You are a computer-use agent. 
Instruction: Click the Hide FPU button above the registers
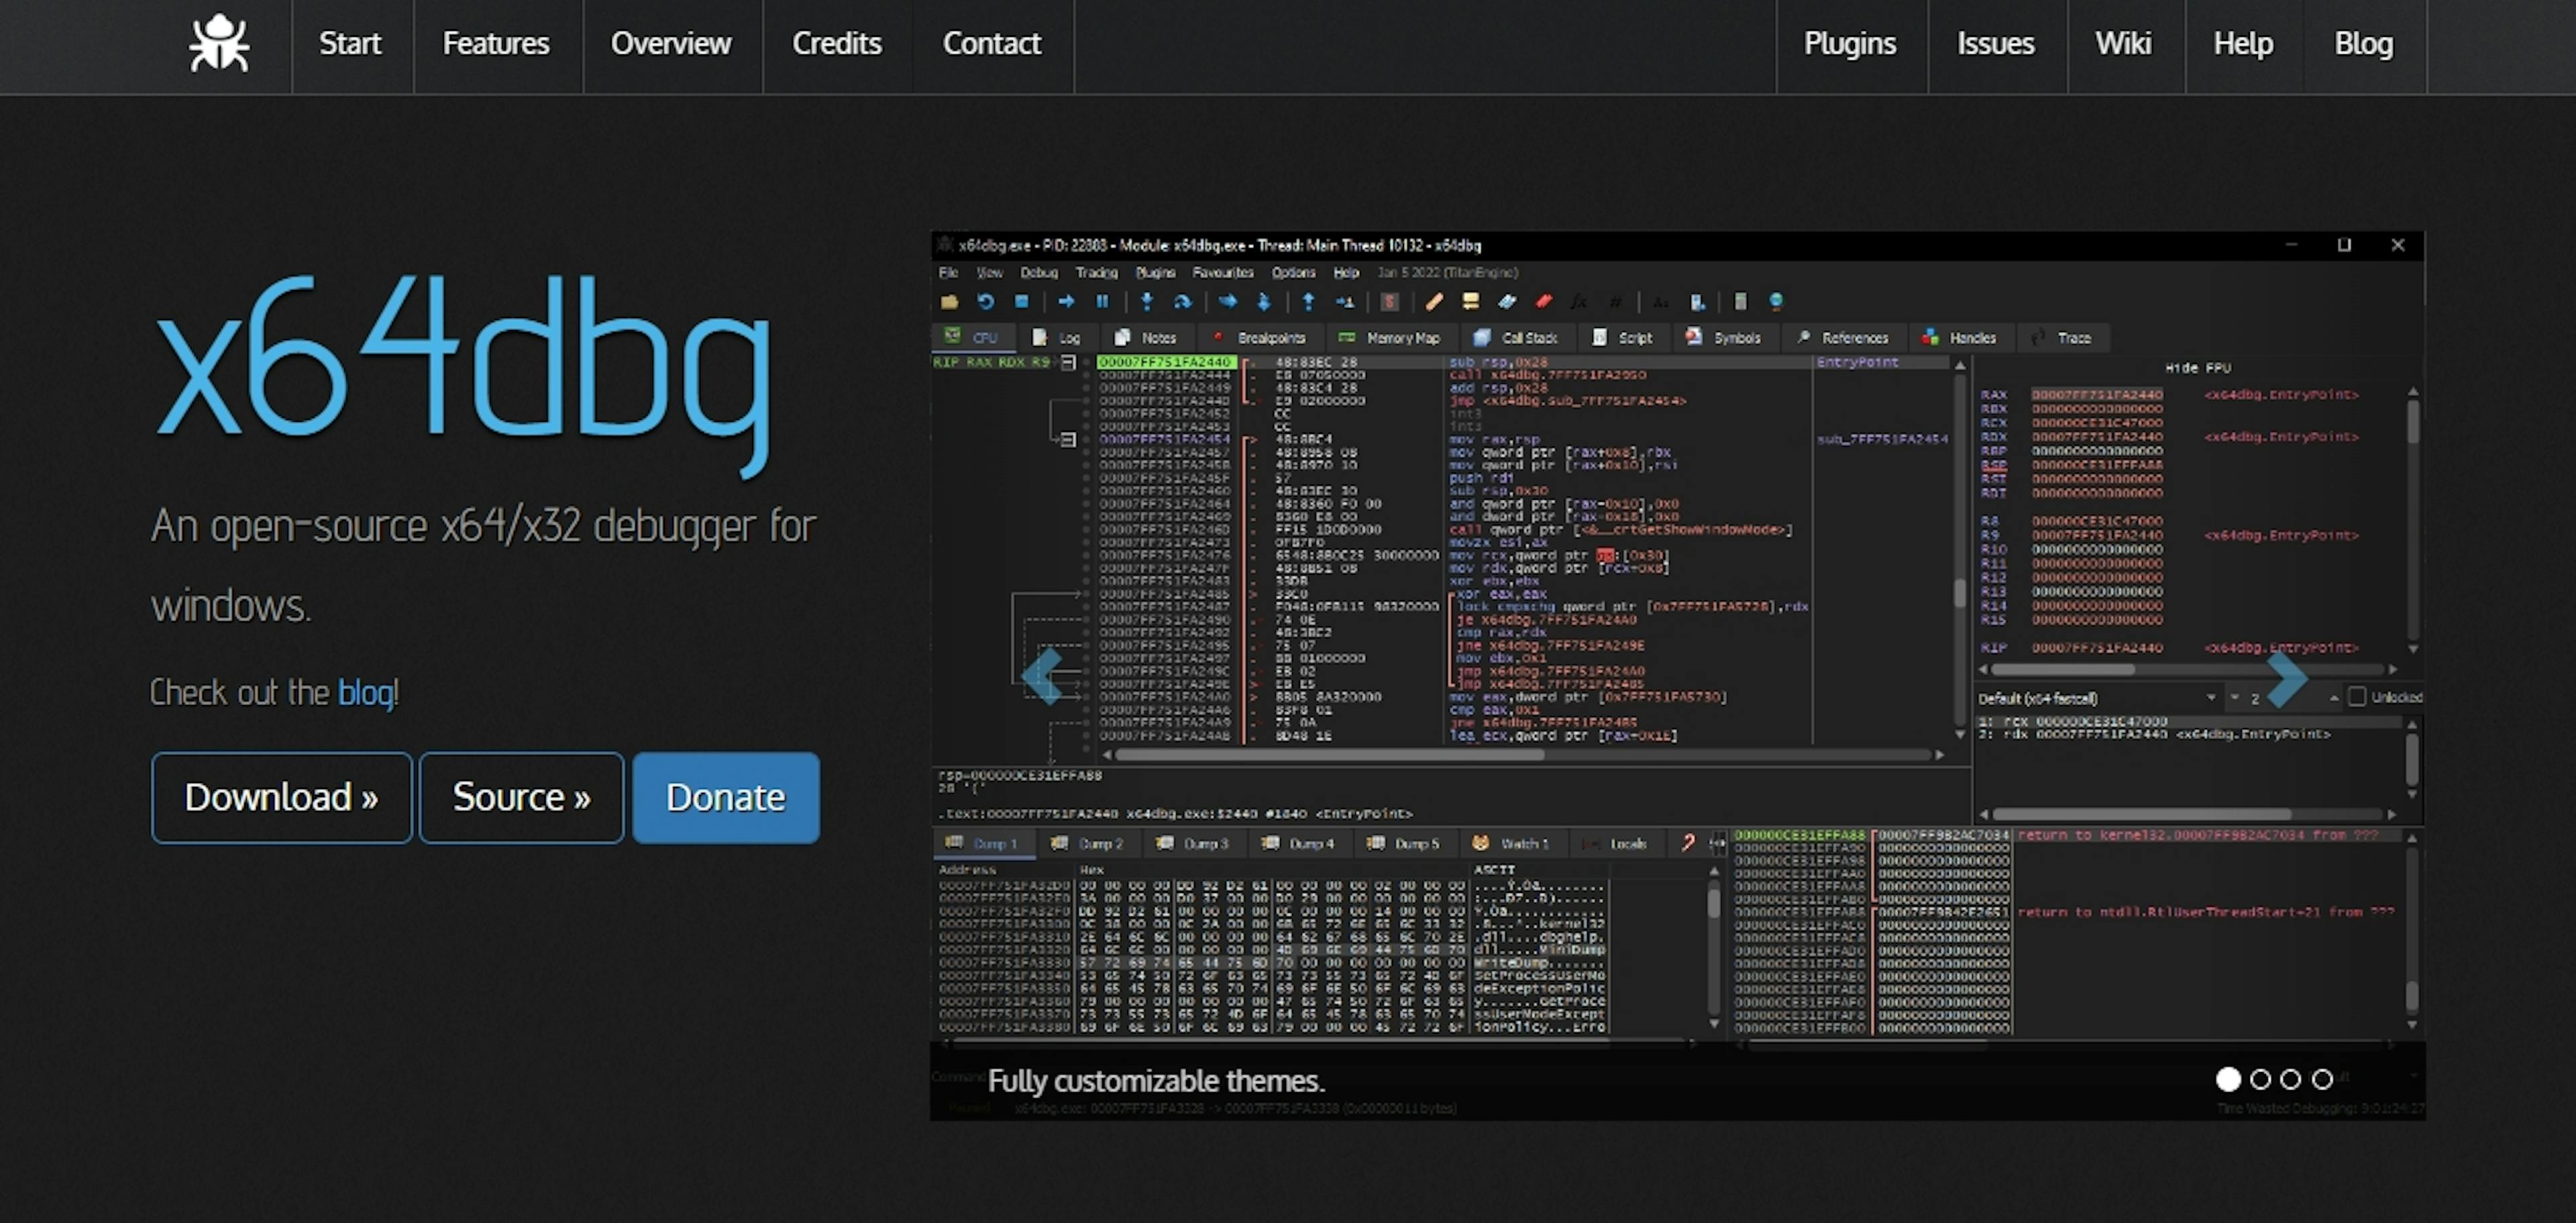point(2198,367)
